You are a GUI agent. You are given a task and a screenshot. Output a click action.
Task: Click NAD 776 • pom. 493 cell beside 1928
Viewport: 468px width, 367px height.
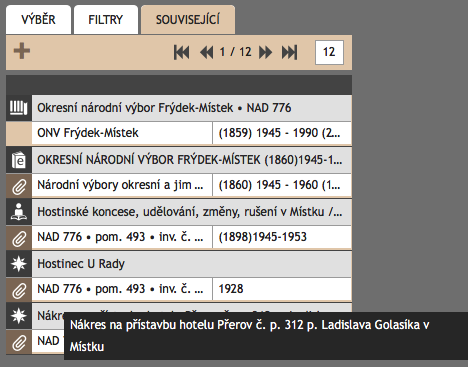(122, 289)
